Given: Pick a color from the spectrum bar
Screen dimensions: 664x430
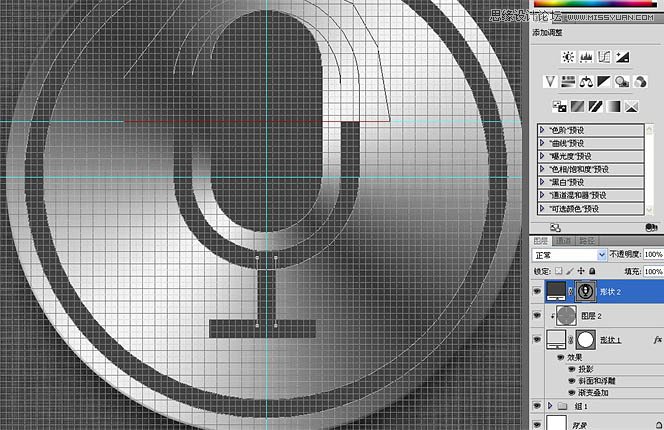Looking at the screenshot, I should pos(595,3).
